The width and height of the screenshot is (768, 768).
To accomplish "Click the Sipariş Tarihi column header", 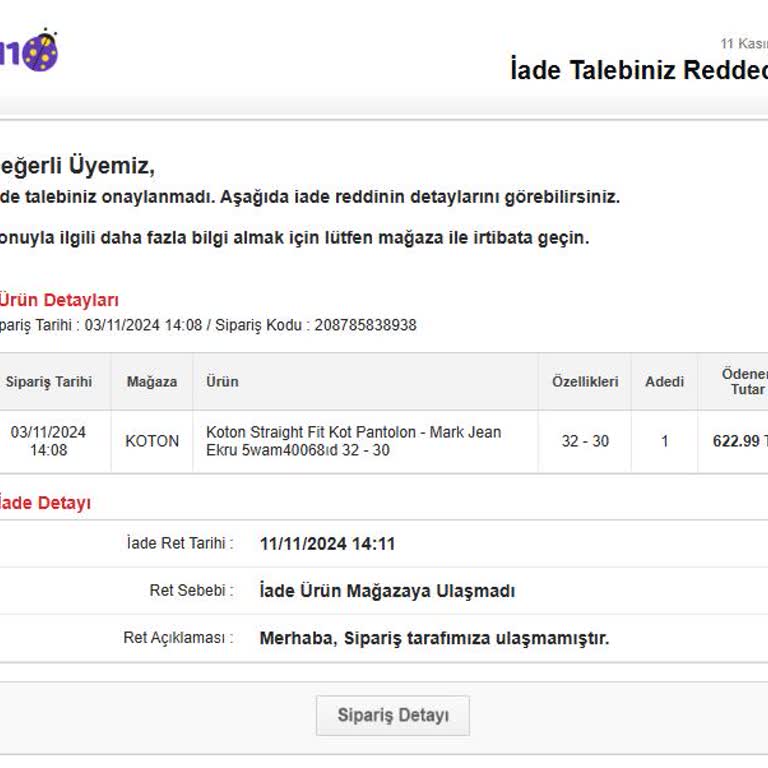I will coord(48,382).
